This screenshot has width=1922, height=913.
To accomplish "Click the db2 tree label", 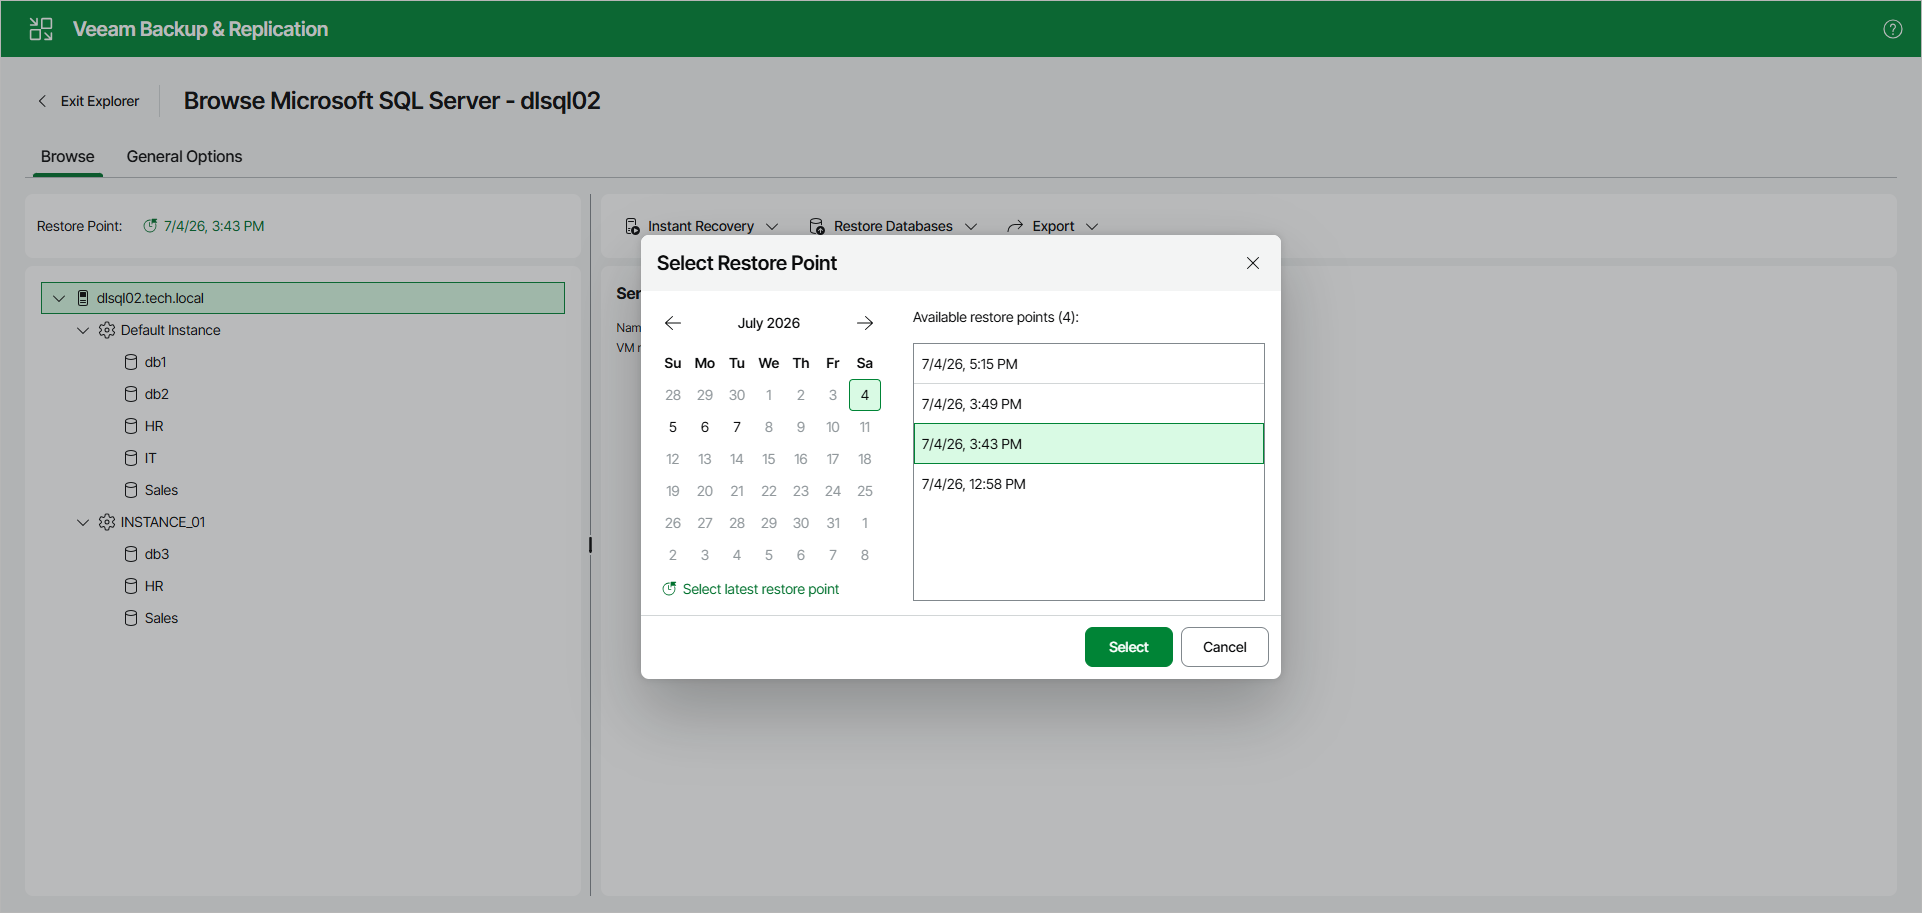I will [x=157, y=394].
